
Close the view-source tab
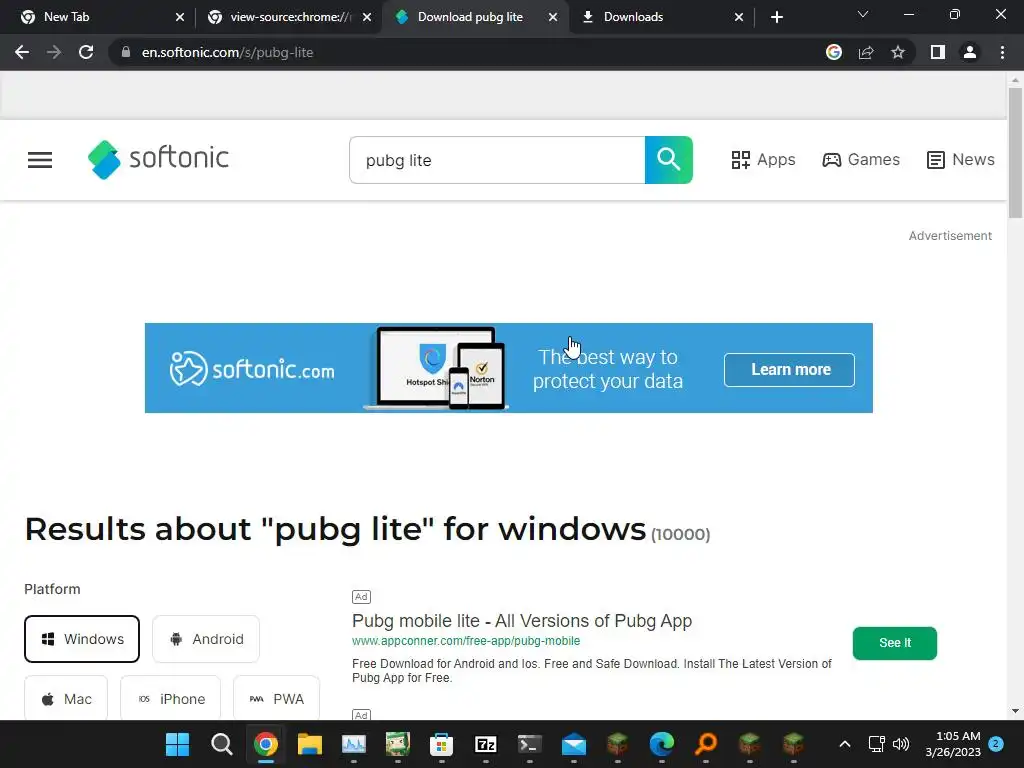367,17
